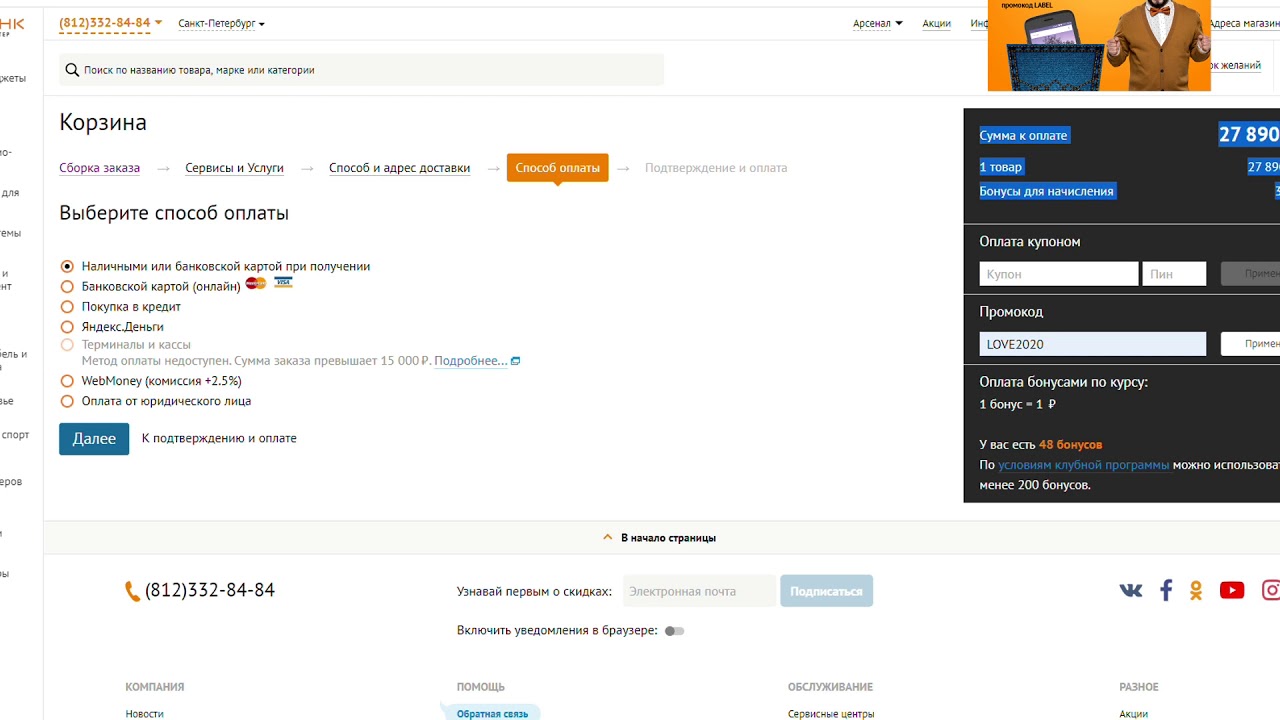Select Оплата от юридического лица option

67,400
